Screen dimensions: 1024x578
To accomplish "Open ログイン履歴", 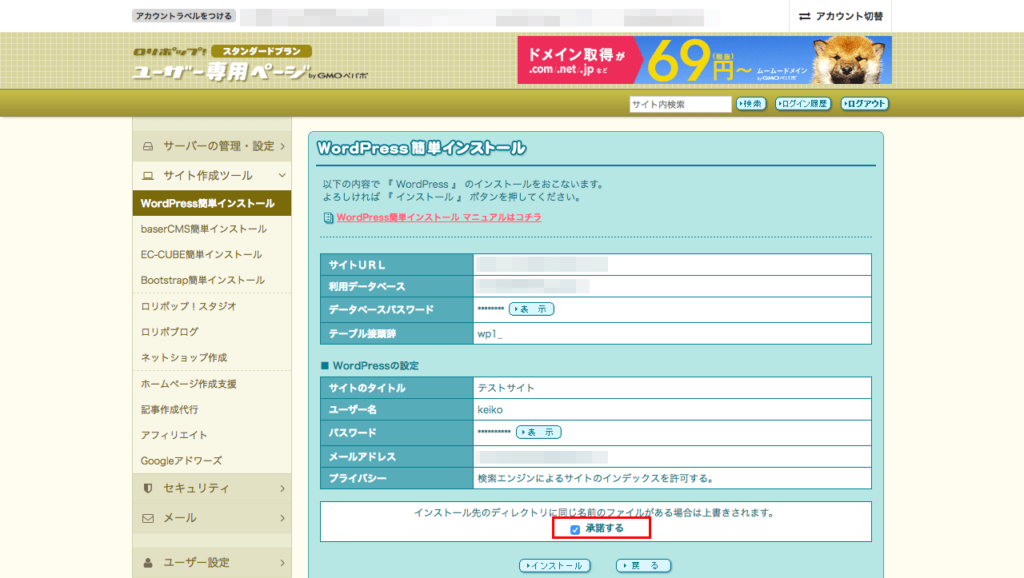I will point(803,104).
